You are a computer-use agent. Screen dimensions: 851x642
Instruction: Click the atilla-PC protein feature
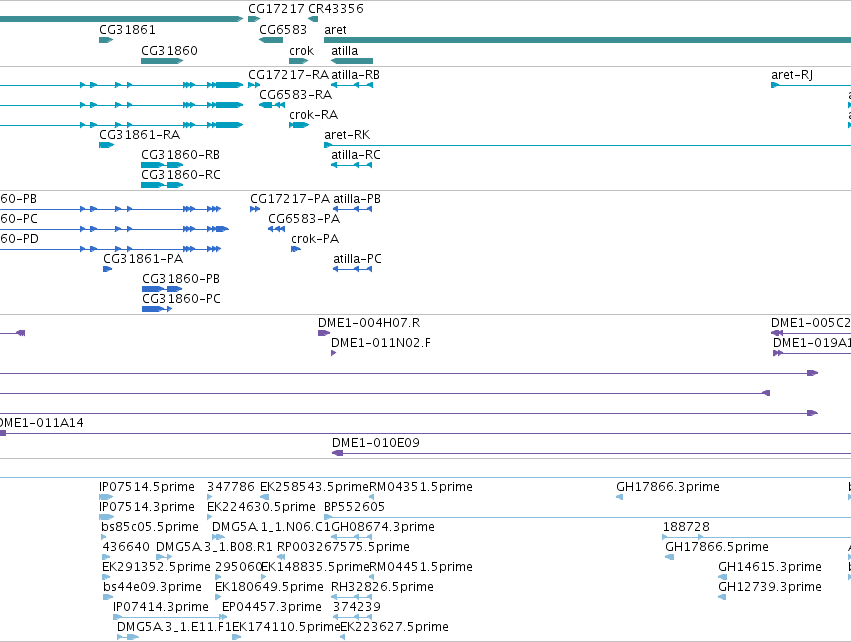tap(353, 269)
